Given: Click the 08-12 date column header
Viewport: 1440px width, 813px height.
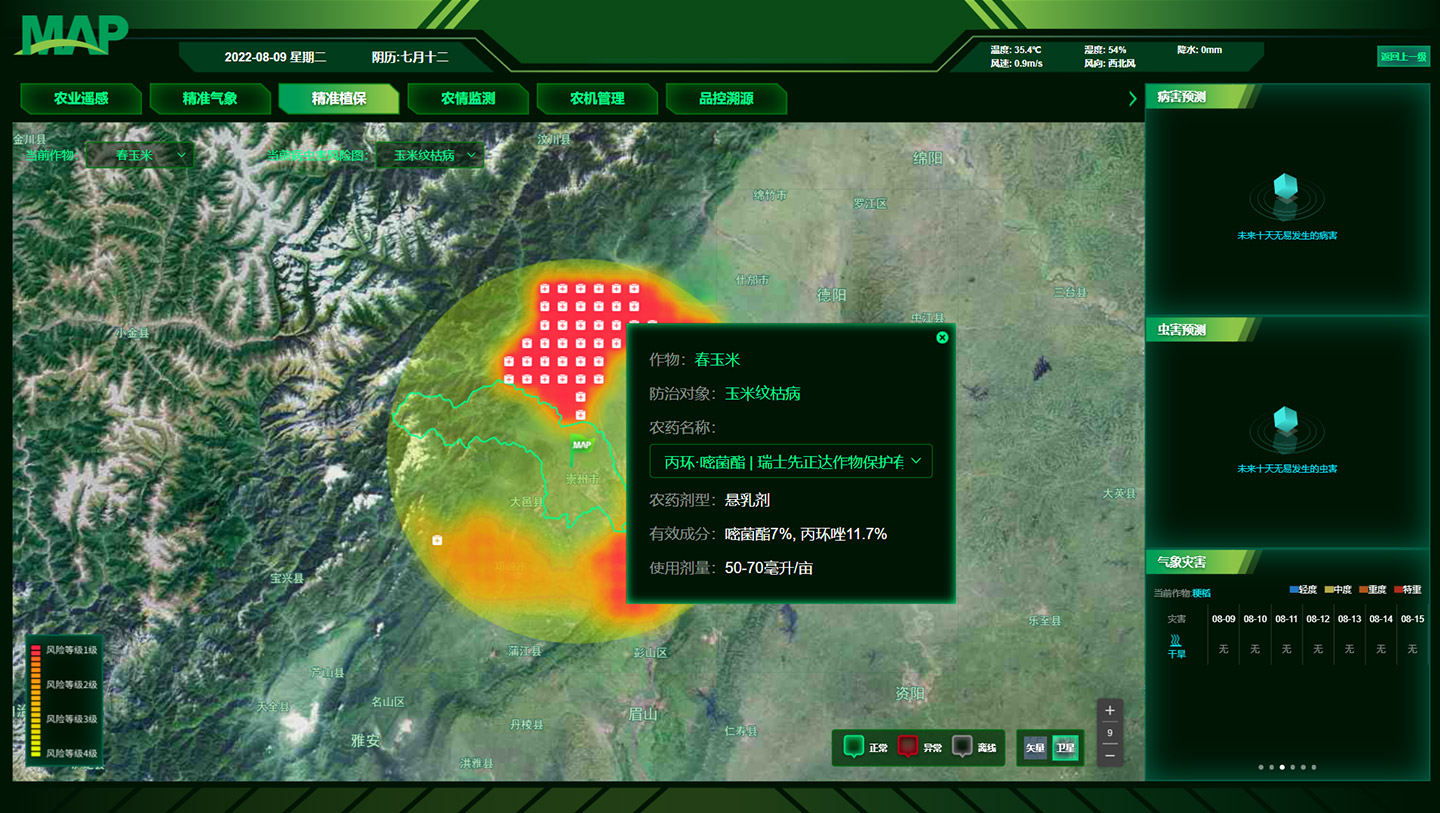Looking at the screenshot, I should pos(1318,619).
